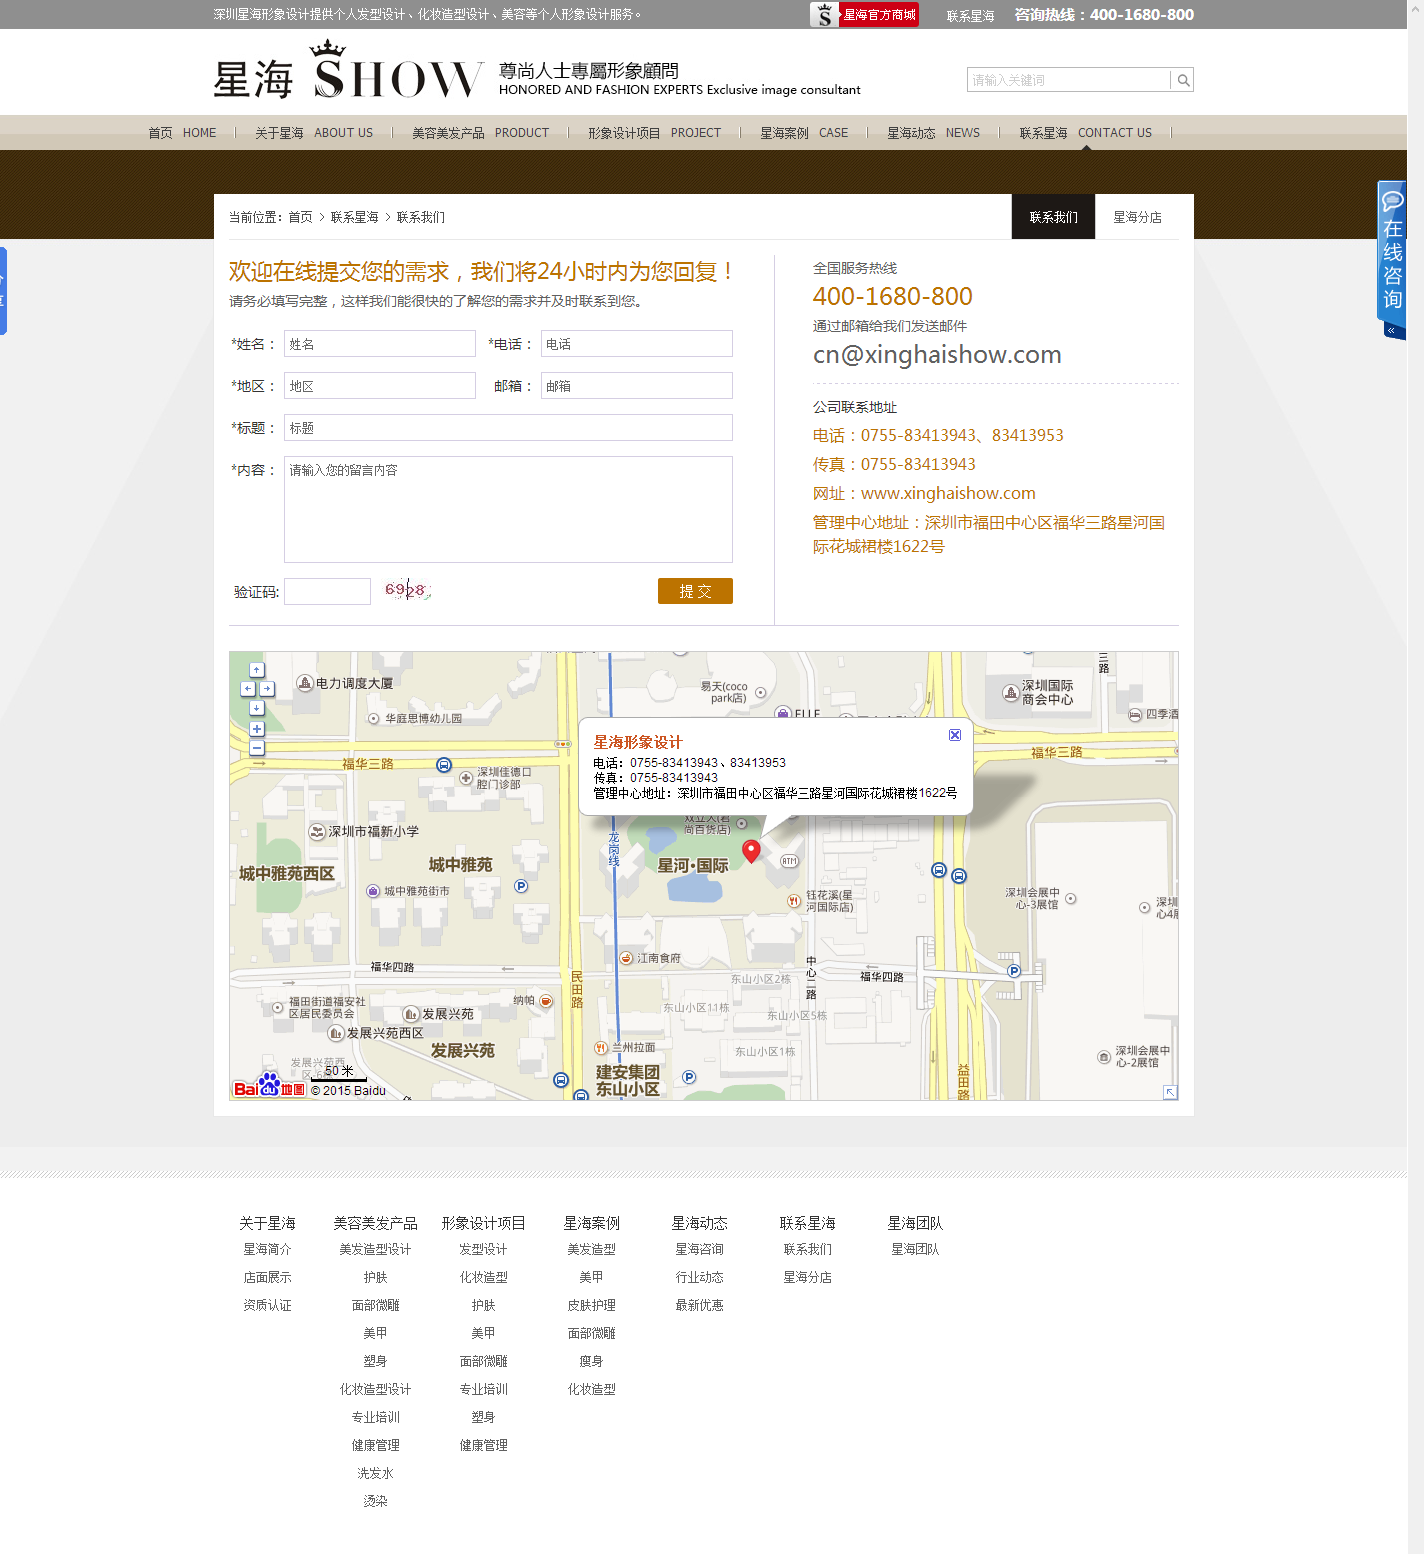Pan the map right with the arrow button
Image resolution: width=1424 pixels, height=1554 pixels.
coord(267,689)
